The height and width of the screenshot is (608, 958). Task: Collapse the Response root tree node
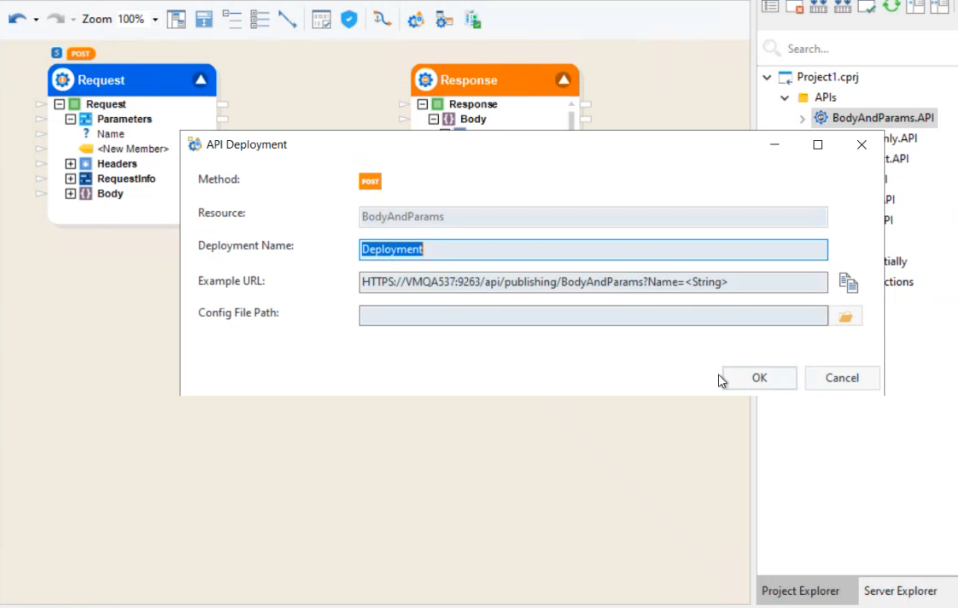tap(422, 104)
